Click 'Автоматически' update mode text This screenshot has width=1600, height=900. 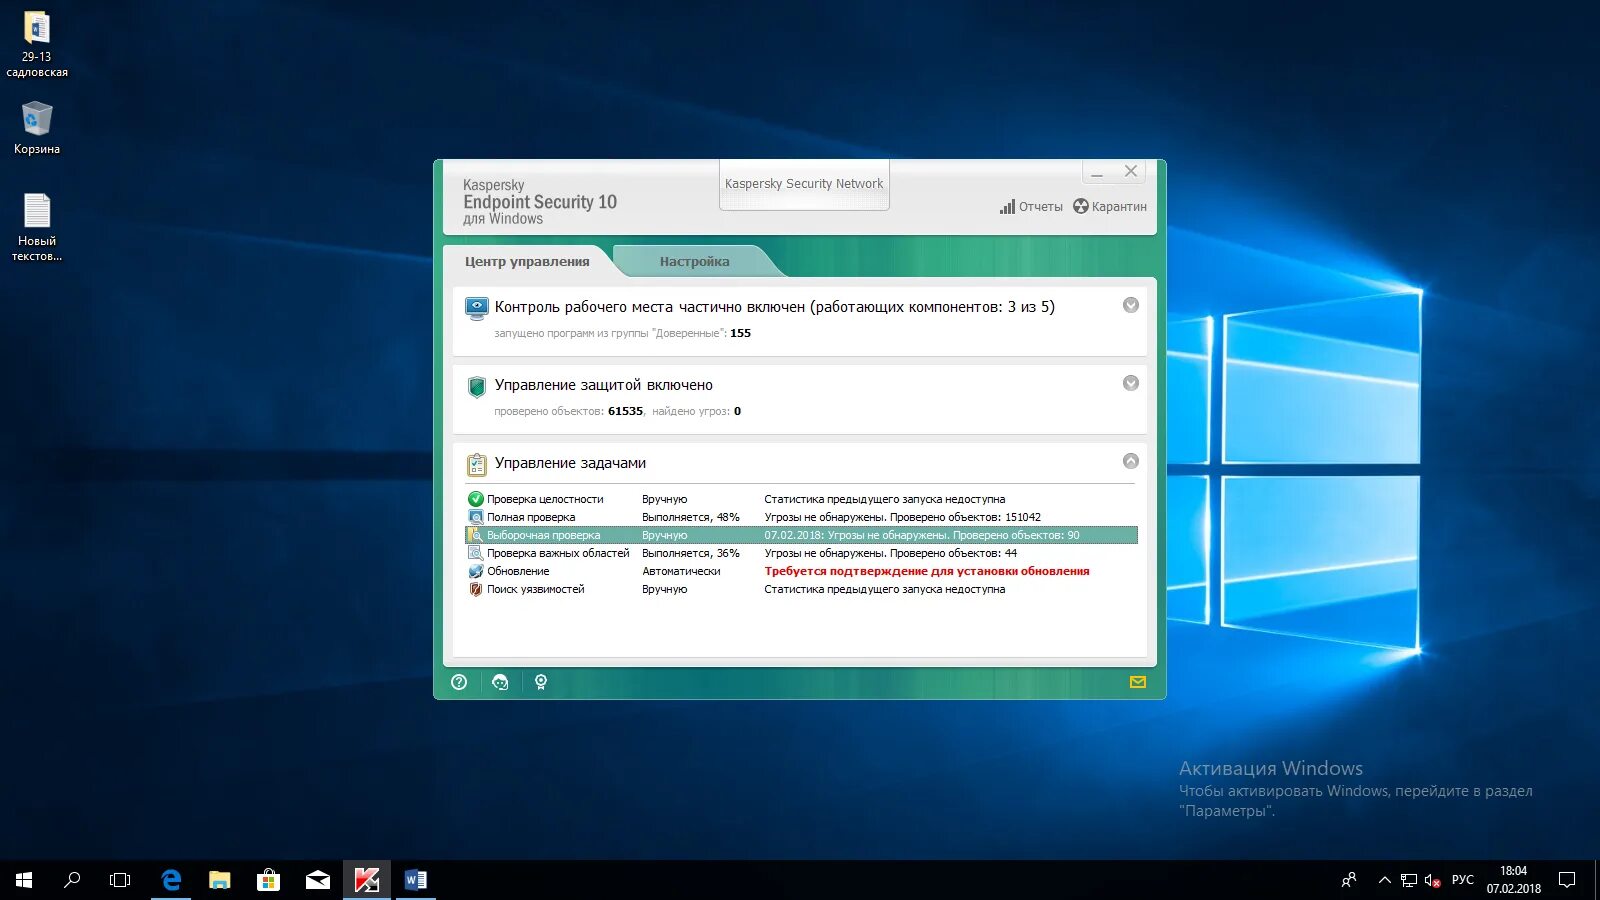(x=681, y=571)
